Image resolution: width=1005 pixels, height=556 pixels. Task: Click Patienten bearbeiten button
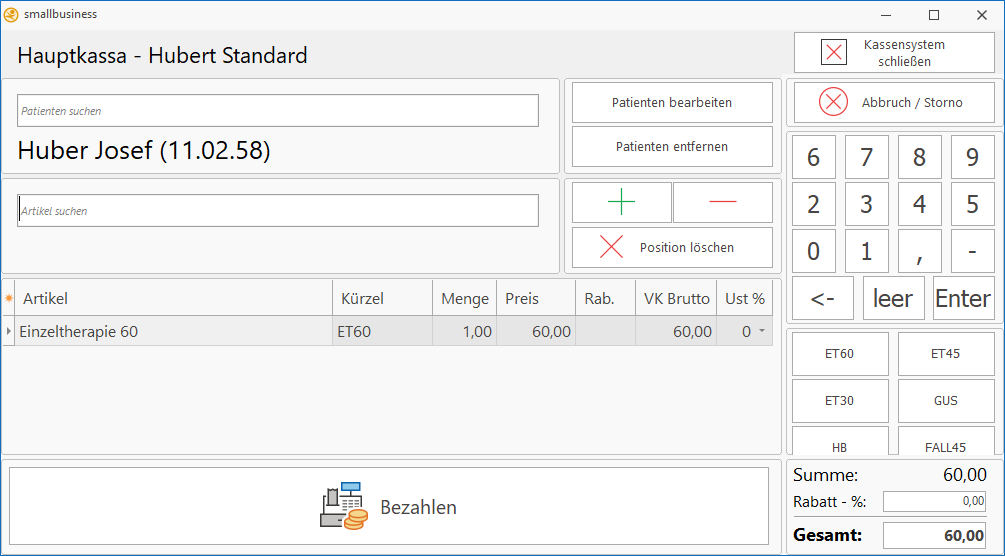pyautogui.click(x=672, y=103)
